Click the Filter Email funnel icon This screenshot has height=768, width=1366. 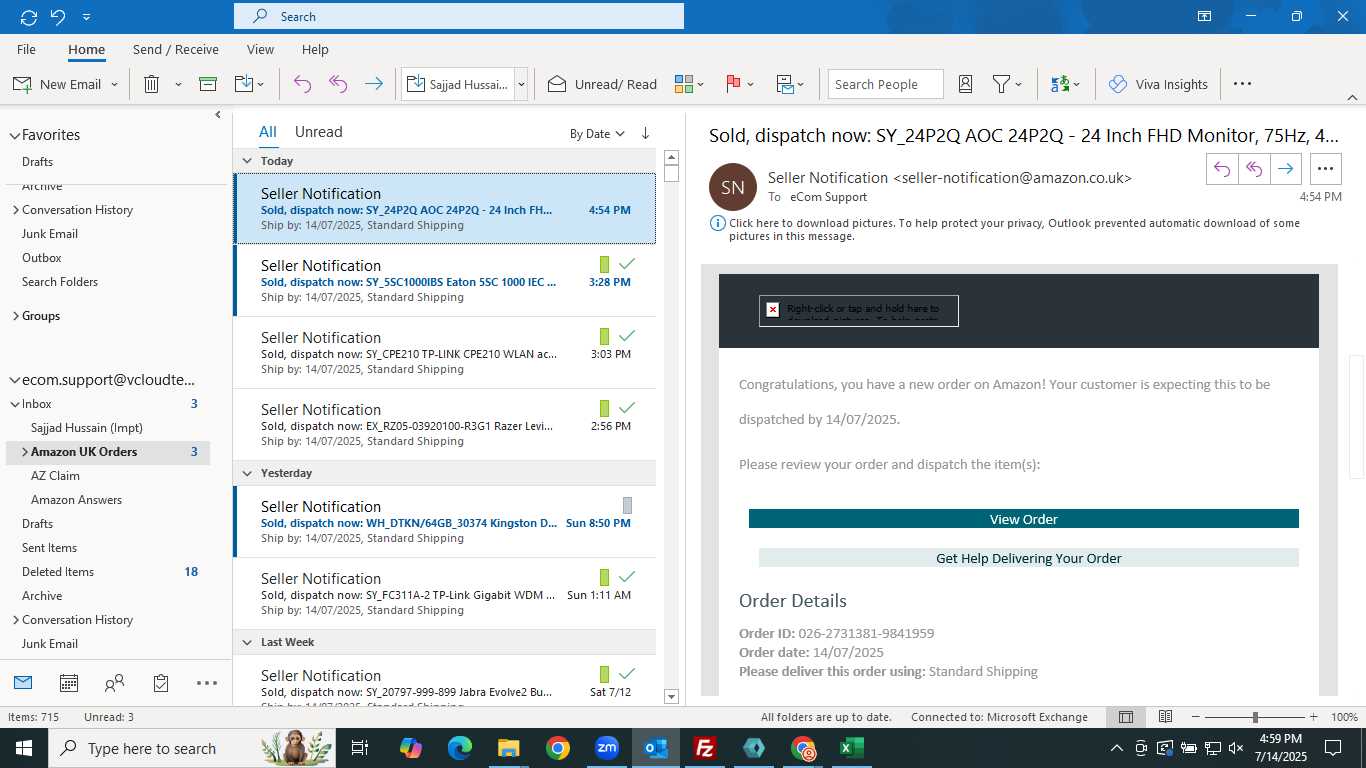tap(1000, 84)
